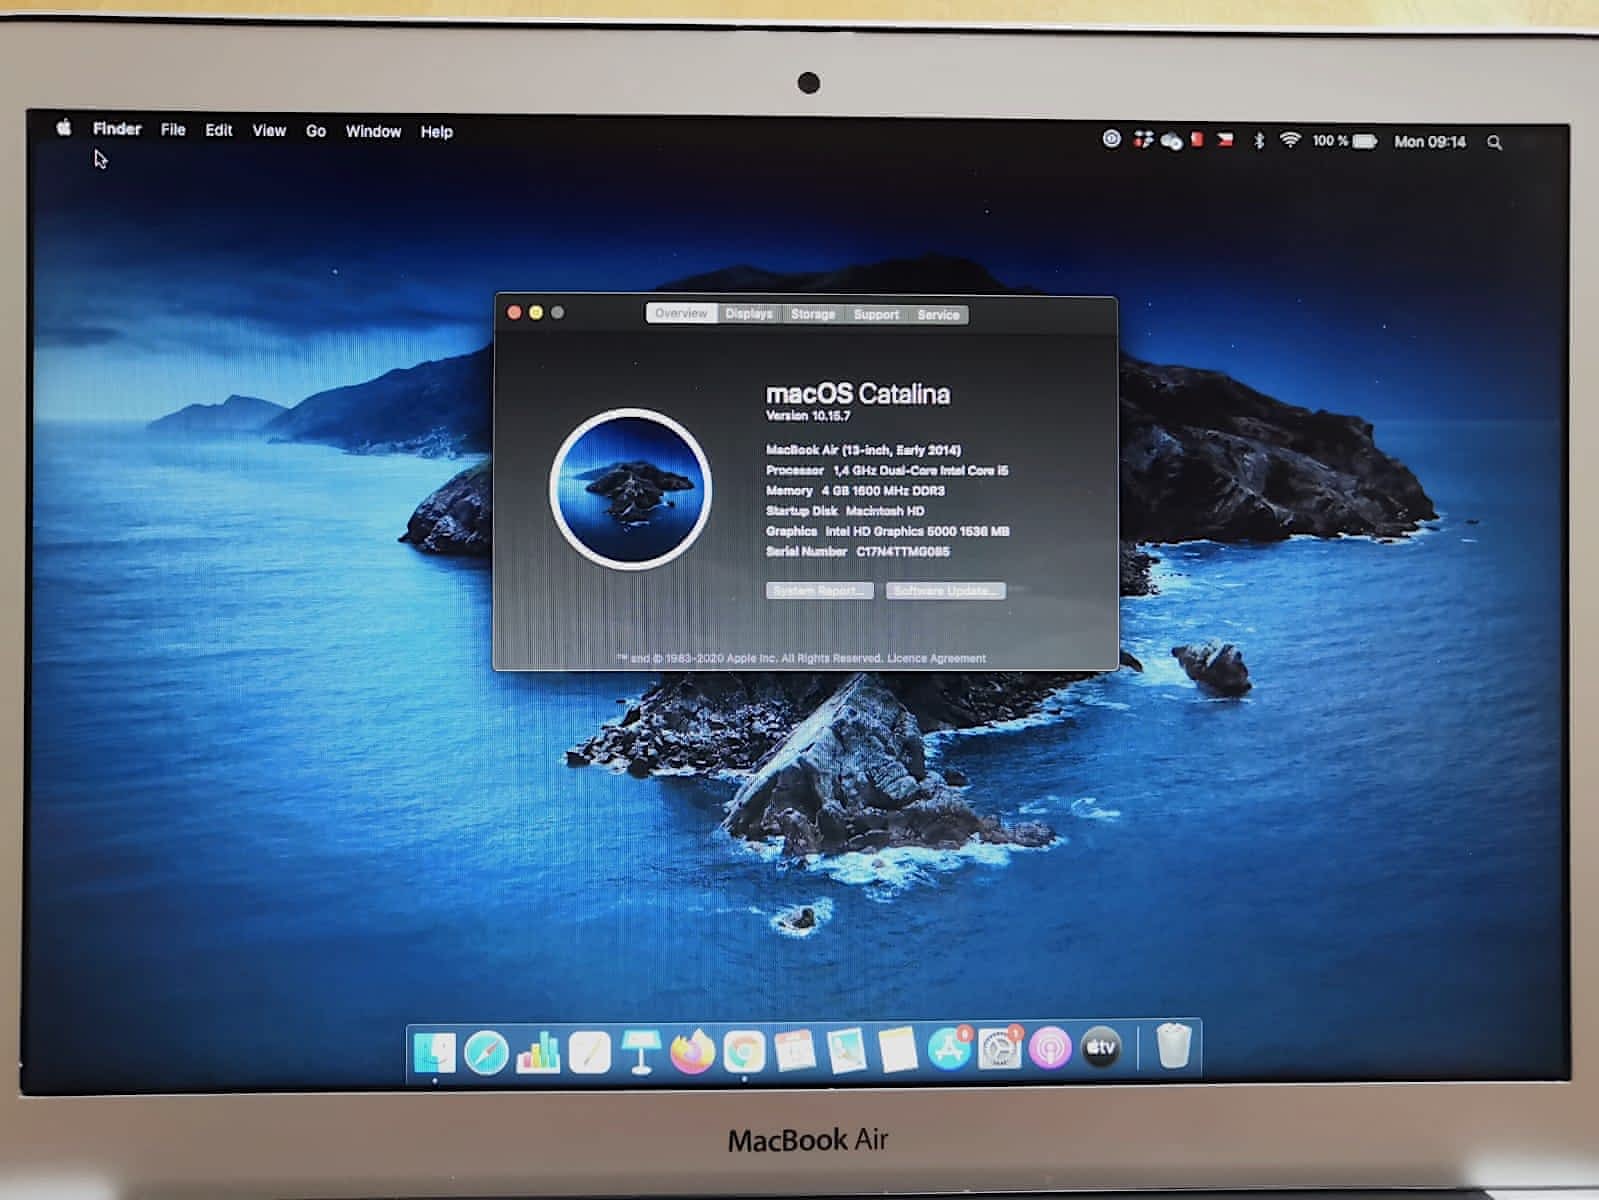Minimize the About This Mac window
1599x1200 pixels.
[536, 313]
